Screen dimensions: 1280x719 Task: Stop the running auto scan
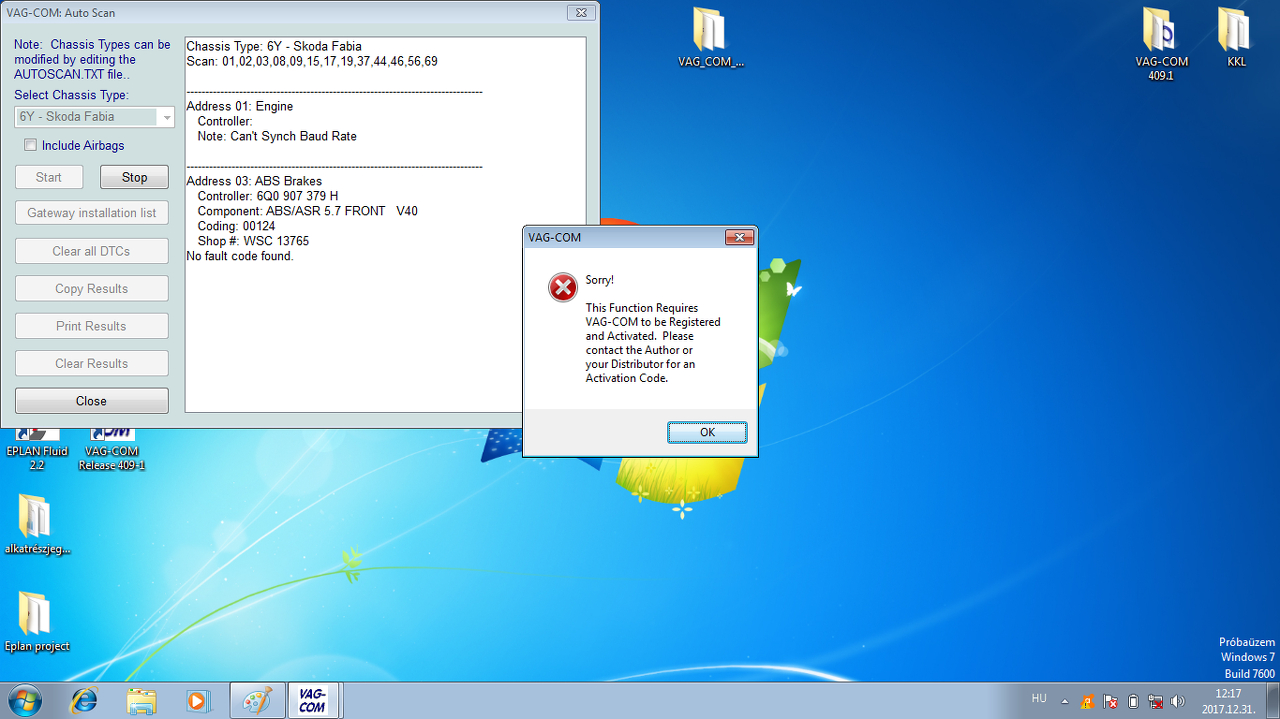[134, 177]
